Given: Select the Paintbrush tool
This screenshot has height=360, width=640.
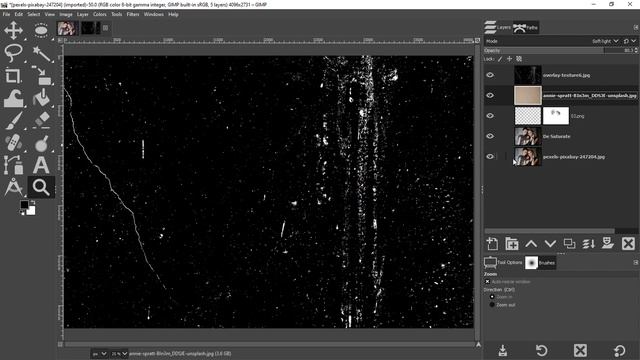Looking at the screenshot, I should click(x=13, y=120).
